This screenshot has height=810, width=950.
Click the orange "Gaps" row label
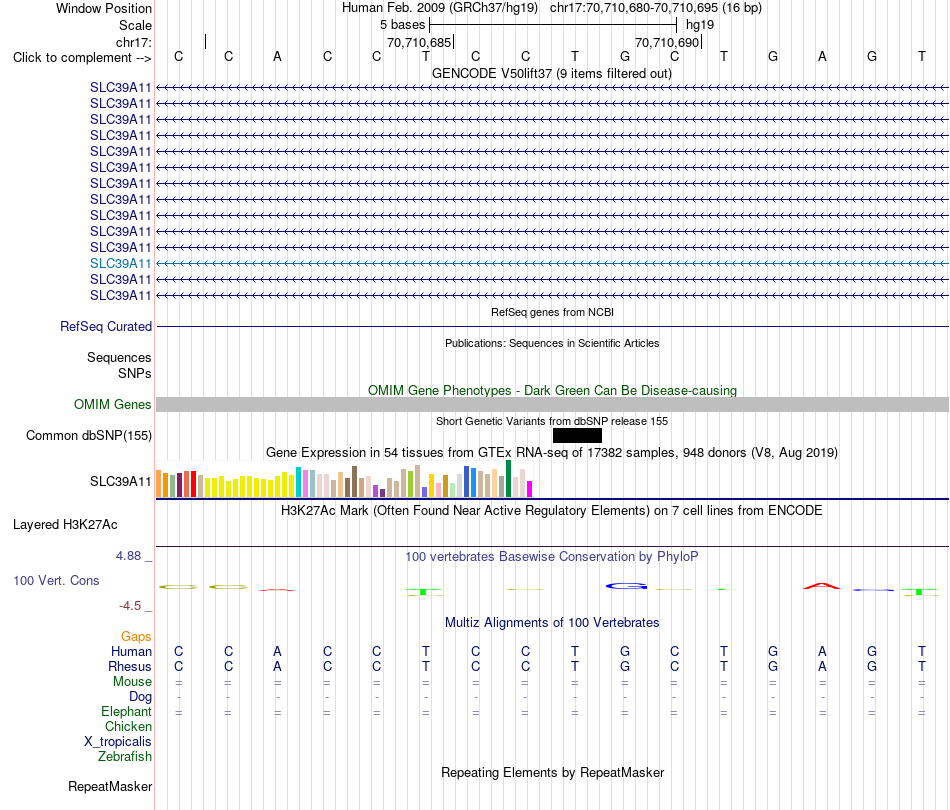[x=136, y=636]
